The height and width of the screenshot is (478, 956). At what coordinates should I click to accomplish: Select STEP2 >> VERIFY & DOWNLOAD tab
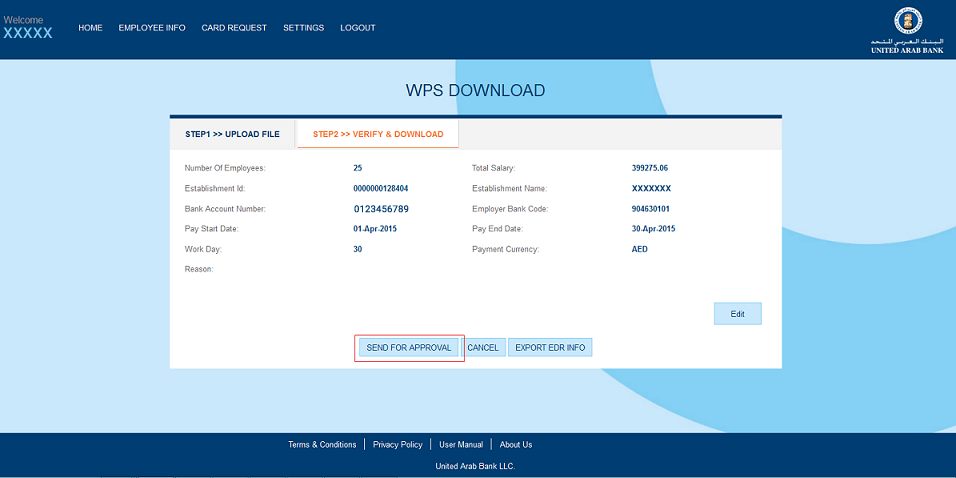[x=378, y=134]
